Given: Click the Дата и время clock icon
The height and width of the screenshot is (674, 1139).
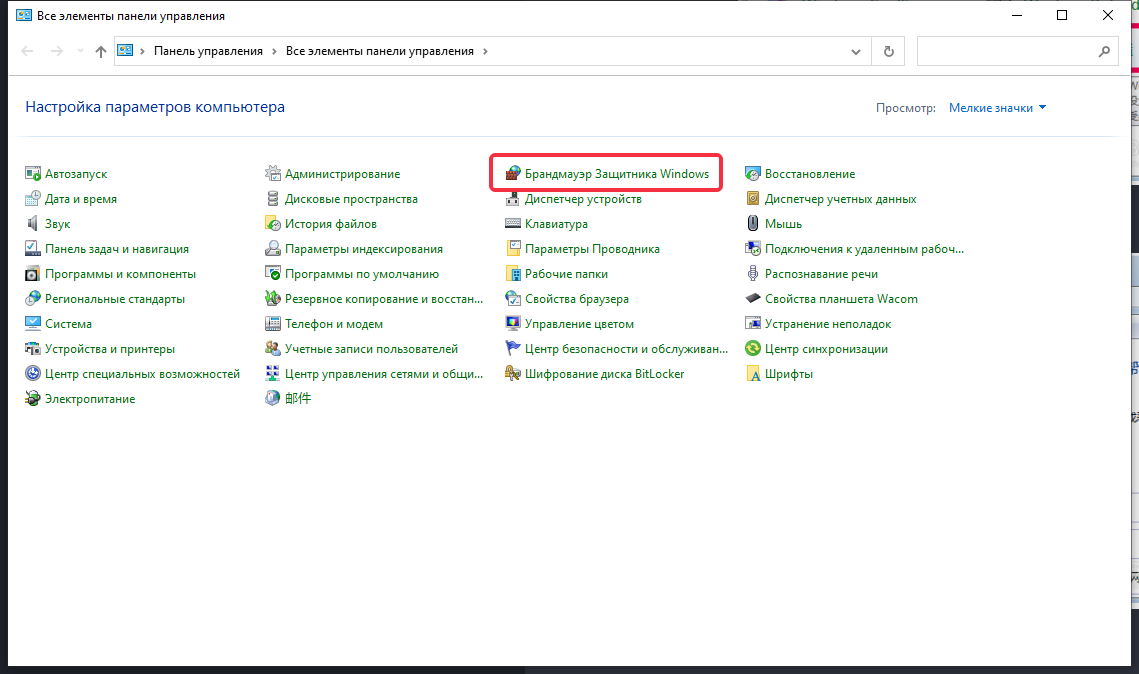Looking at the screenshot, I should [x=33, y=198].
